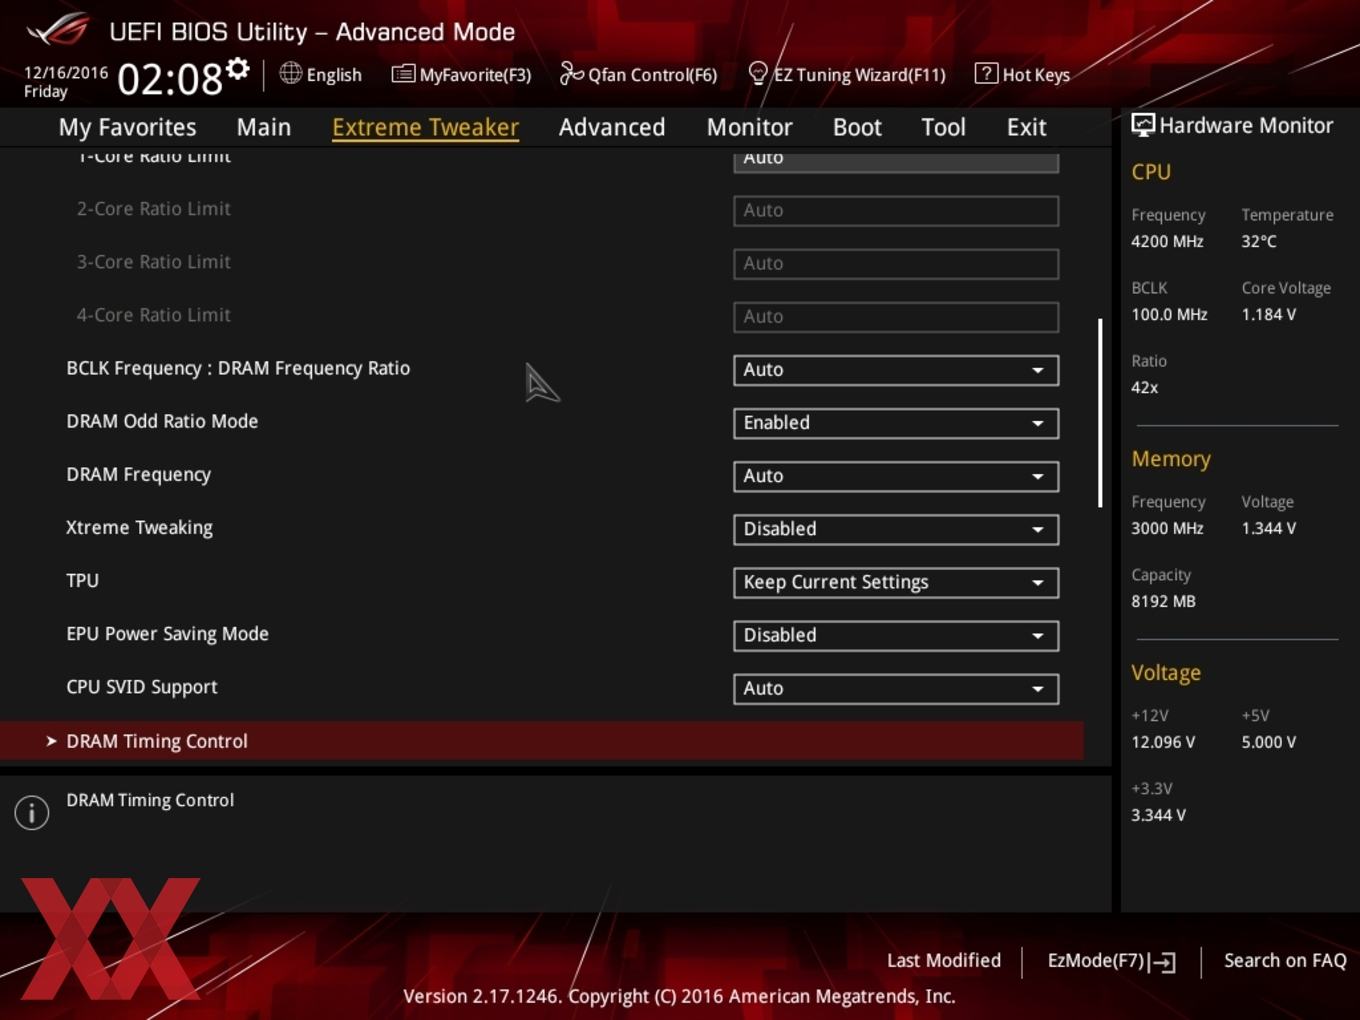Open the TPU Keep Current Settings dropdown
This screenshot has width=1360, height=1020.
[896, 582]
